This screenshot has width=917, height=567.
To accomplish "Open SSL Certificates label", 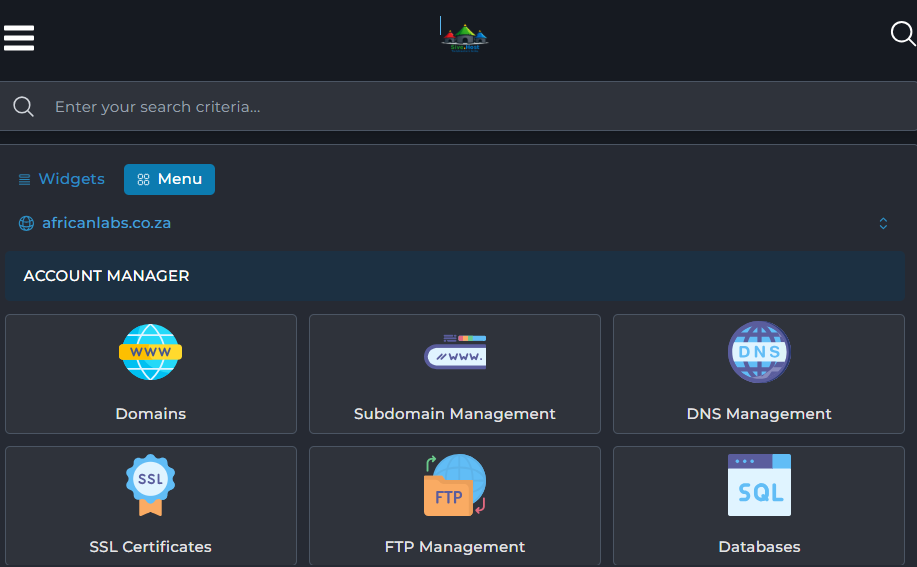I will pyautogui.click(x=150, y=547).
